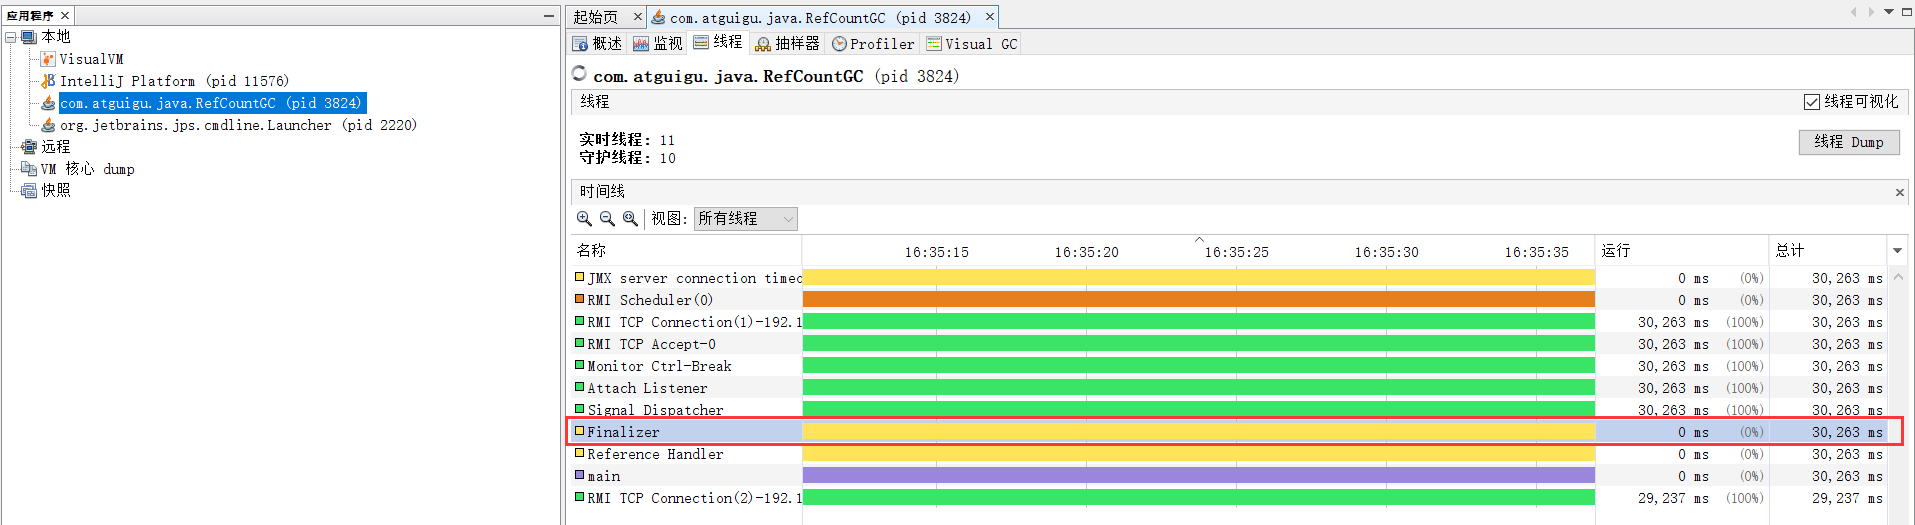Click the green state square beside Attach Listener
The height and width of the screenshot is (525, 1915).
pyautogui.click(x=579, y=387)
